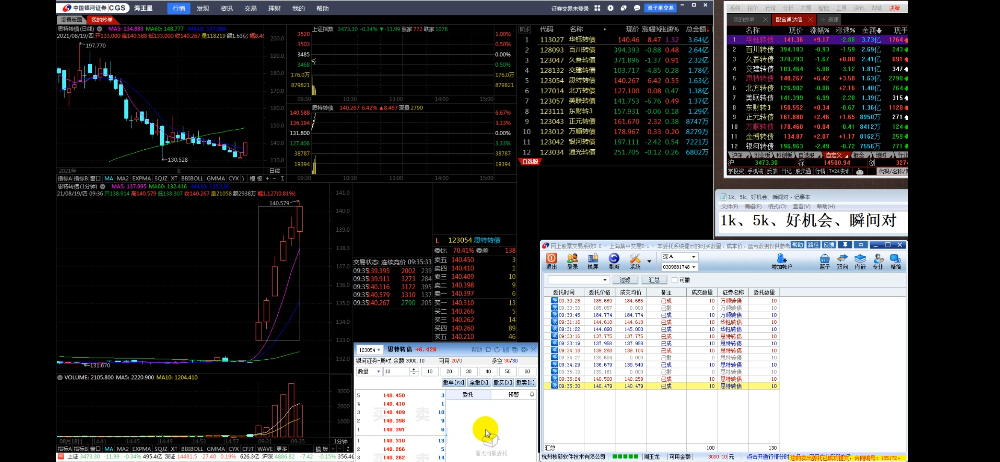The height and width of the screenshot is (462, 1000).
Task: Click the blue chat icon at trading toolbar right end
Action: pos(896,261)
